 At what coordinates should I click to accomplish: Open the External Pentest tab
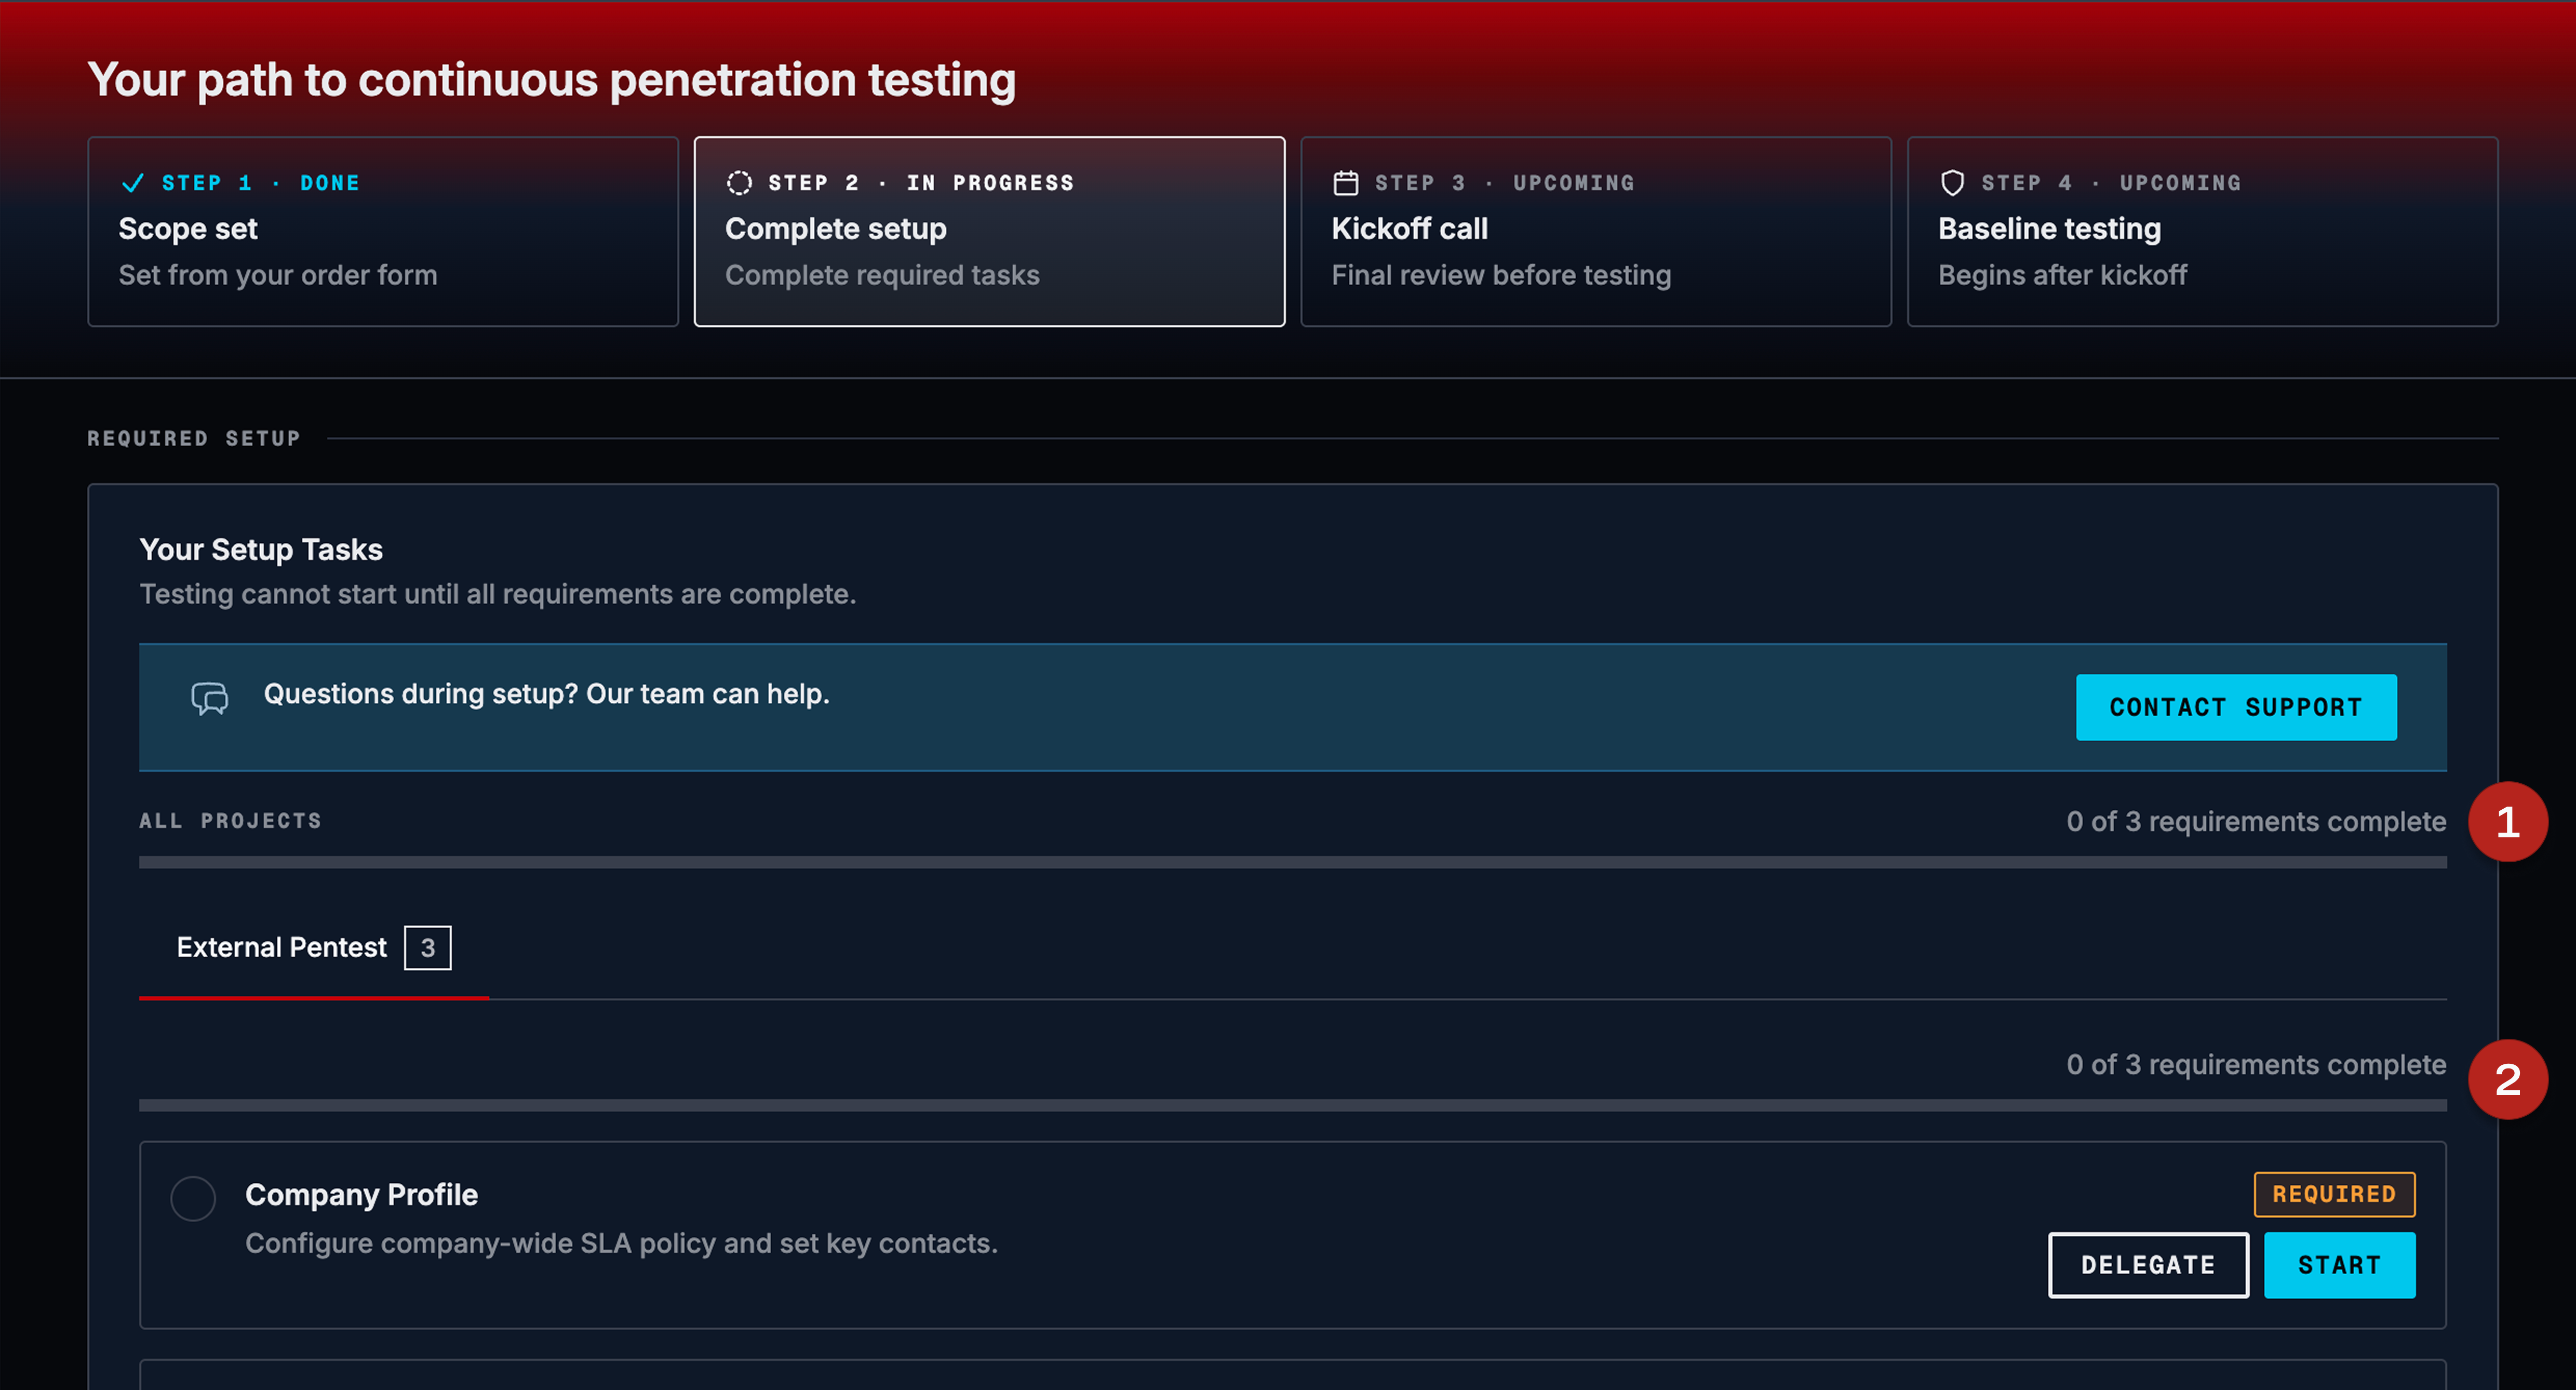(x=313, y=947)
